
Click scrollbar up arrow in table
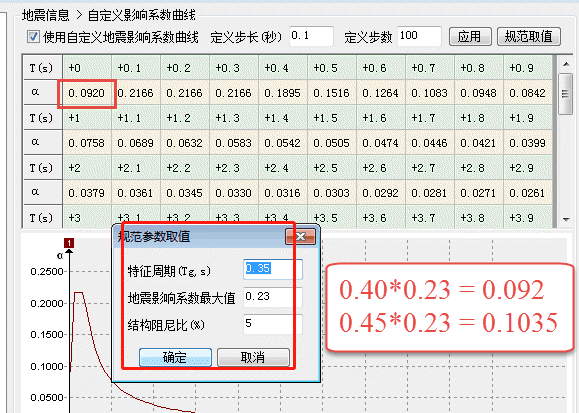click(x=566, y=64)
